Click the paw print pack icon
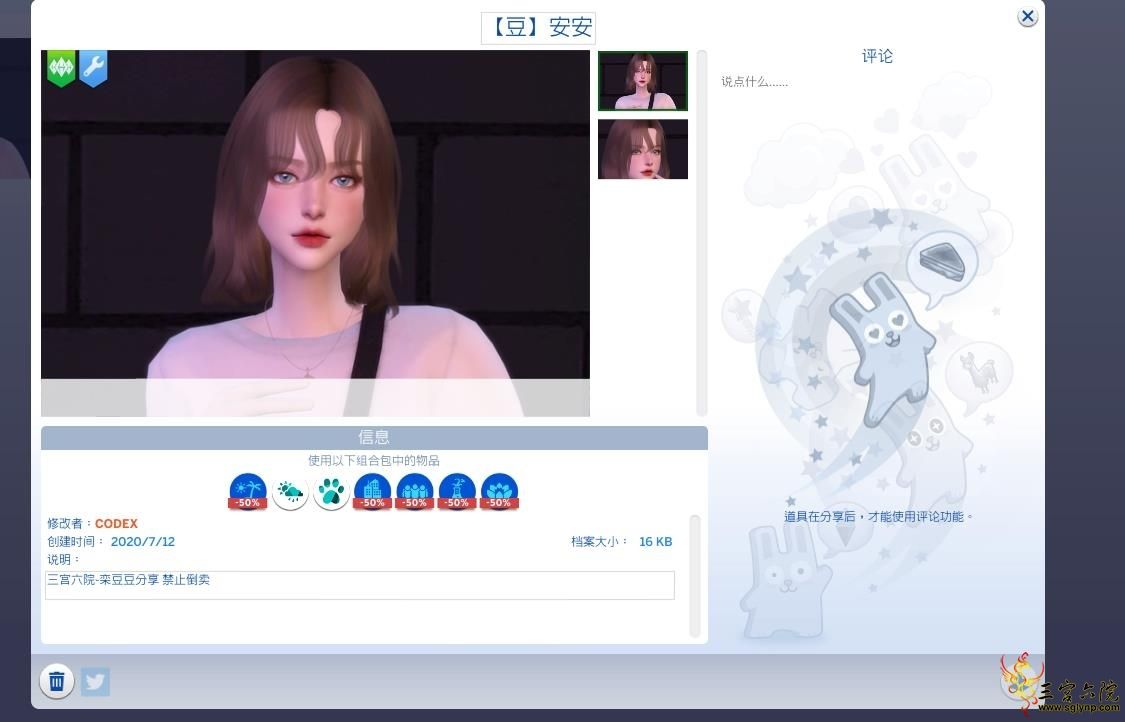 331,492
